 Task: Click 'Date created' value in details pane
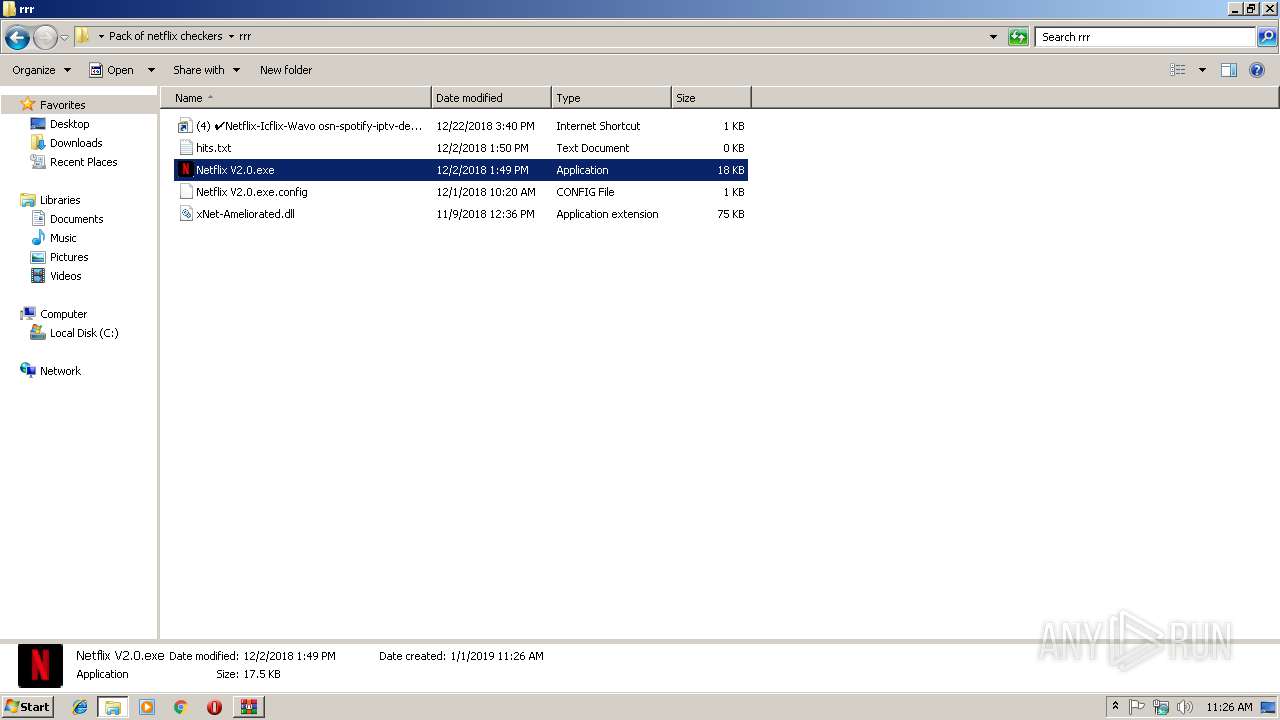point(497,656)
